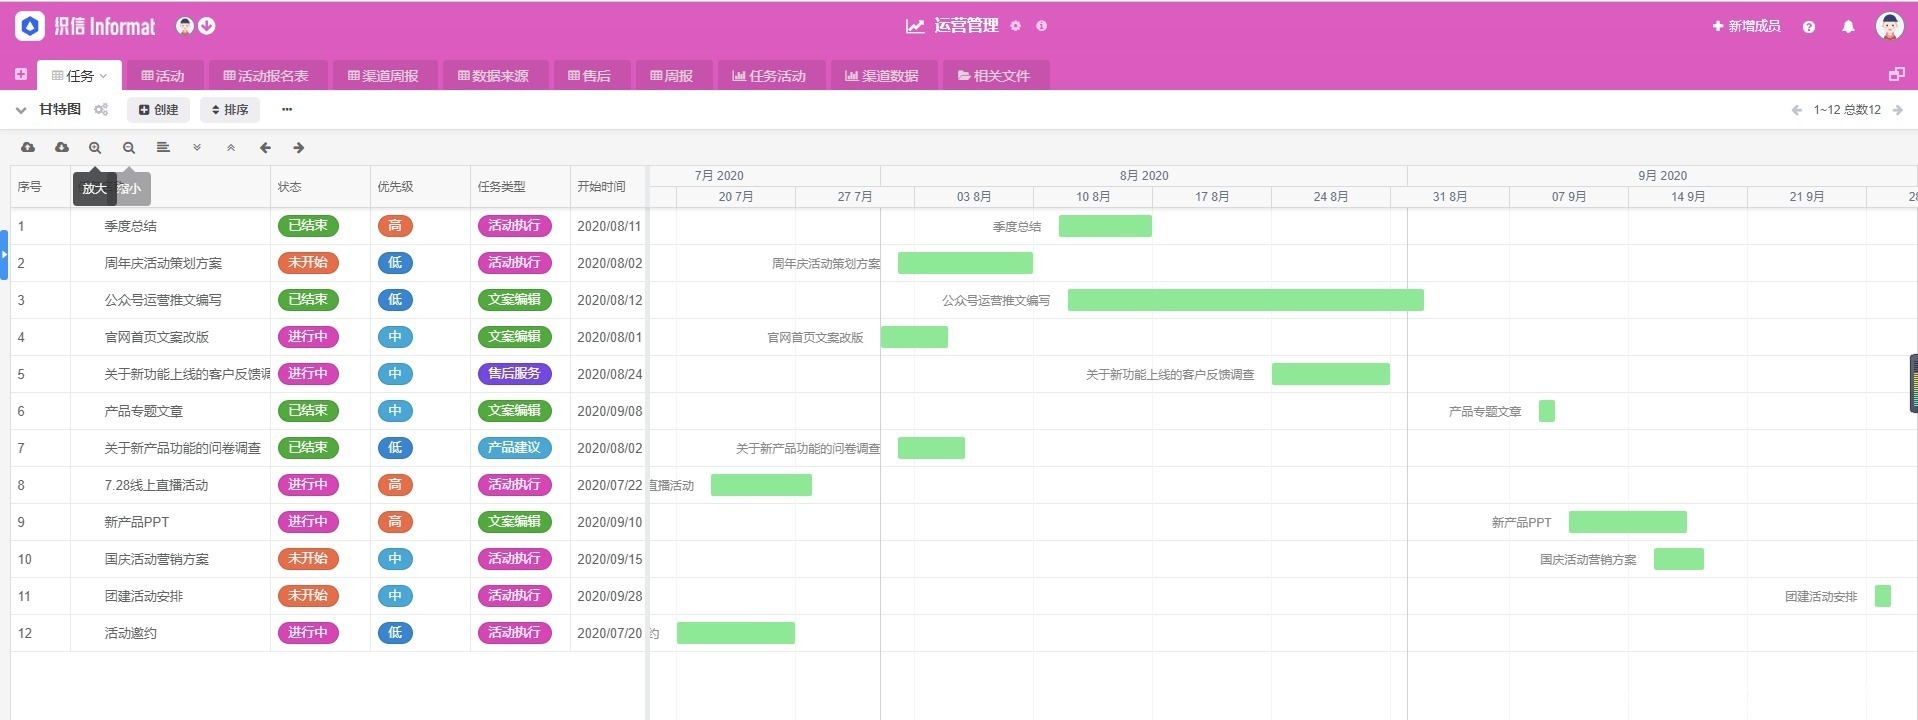
Task: Switch to the 渠道周报 tab
Action: point(383,76)
